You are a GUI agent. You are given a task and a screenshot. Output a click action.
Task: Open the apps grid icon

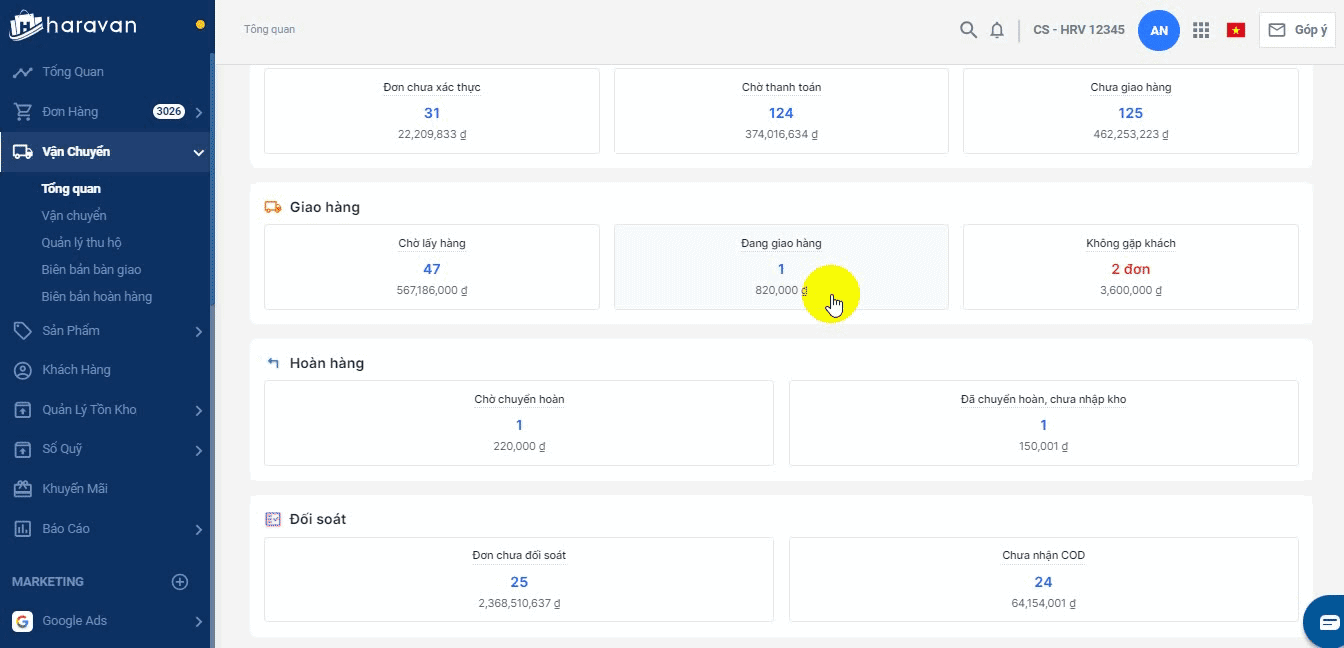(x=1201, y=30)
